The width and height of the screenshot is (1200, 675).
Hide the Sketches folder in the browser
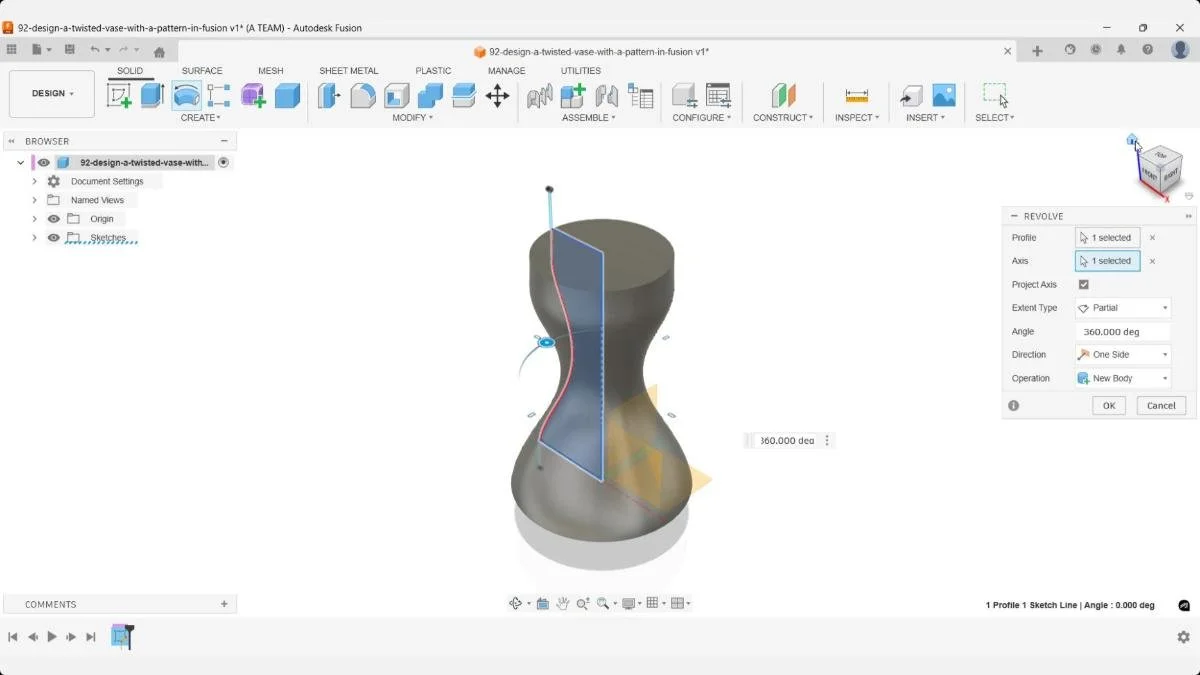[53, 238]
